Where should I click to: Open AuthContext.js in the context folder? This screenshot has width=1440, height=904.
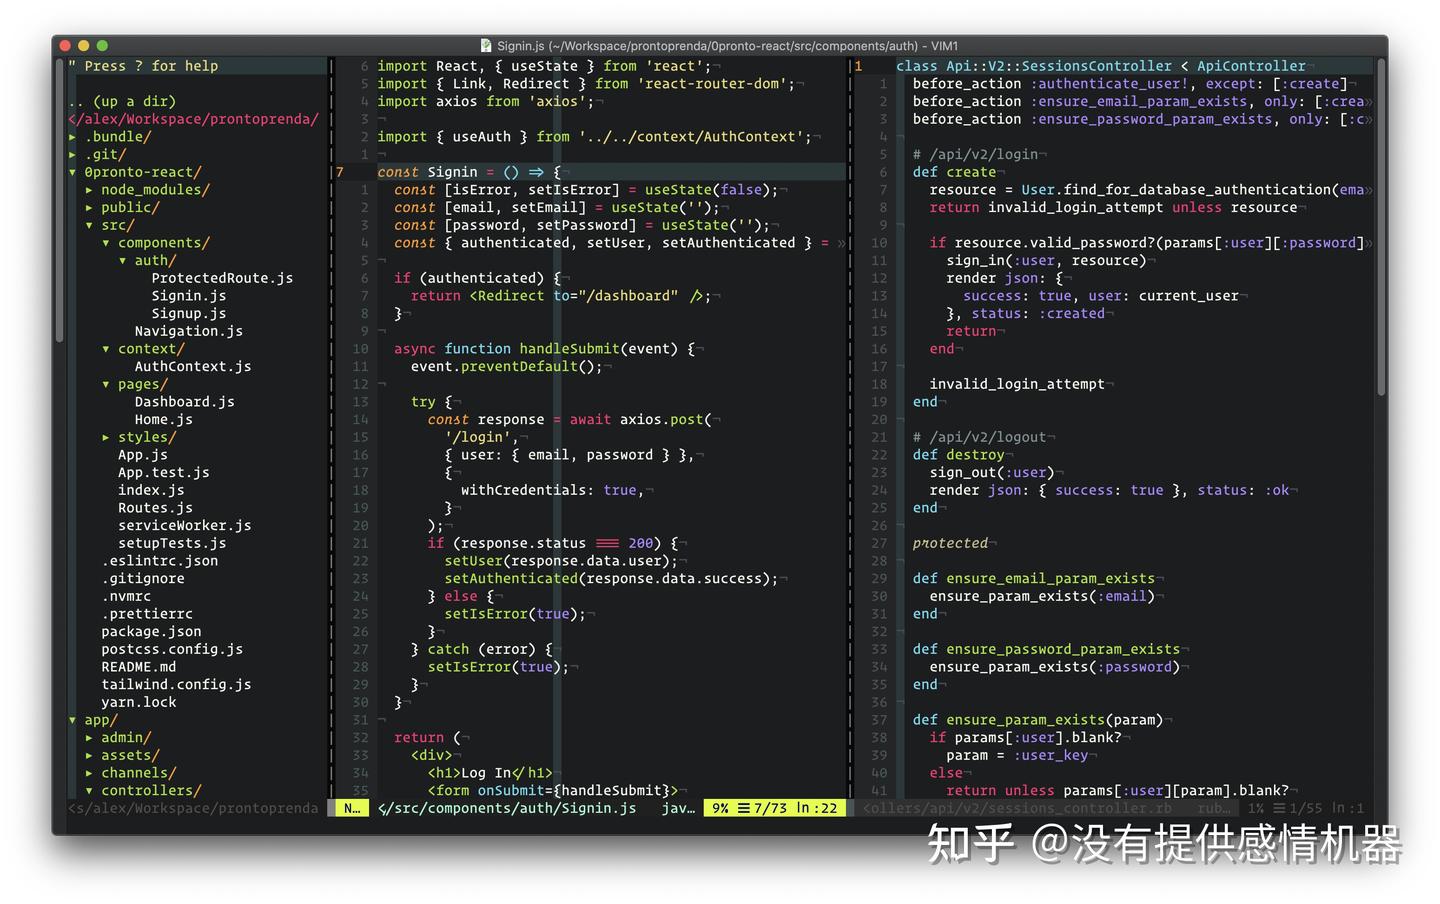193,367
